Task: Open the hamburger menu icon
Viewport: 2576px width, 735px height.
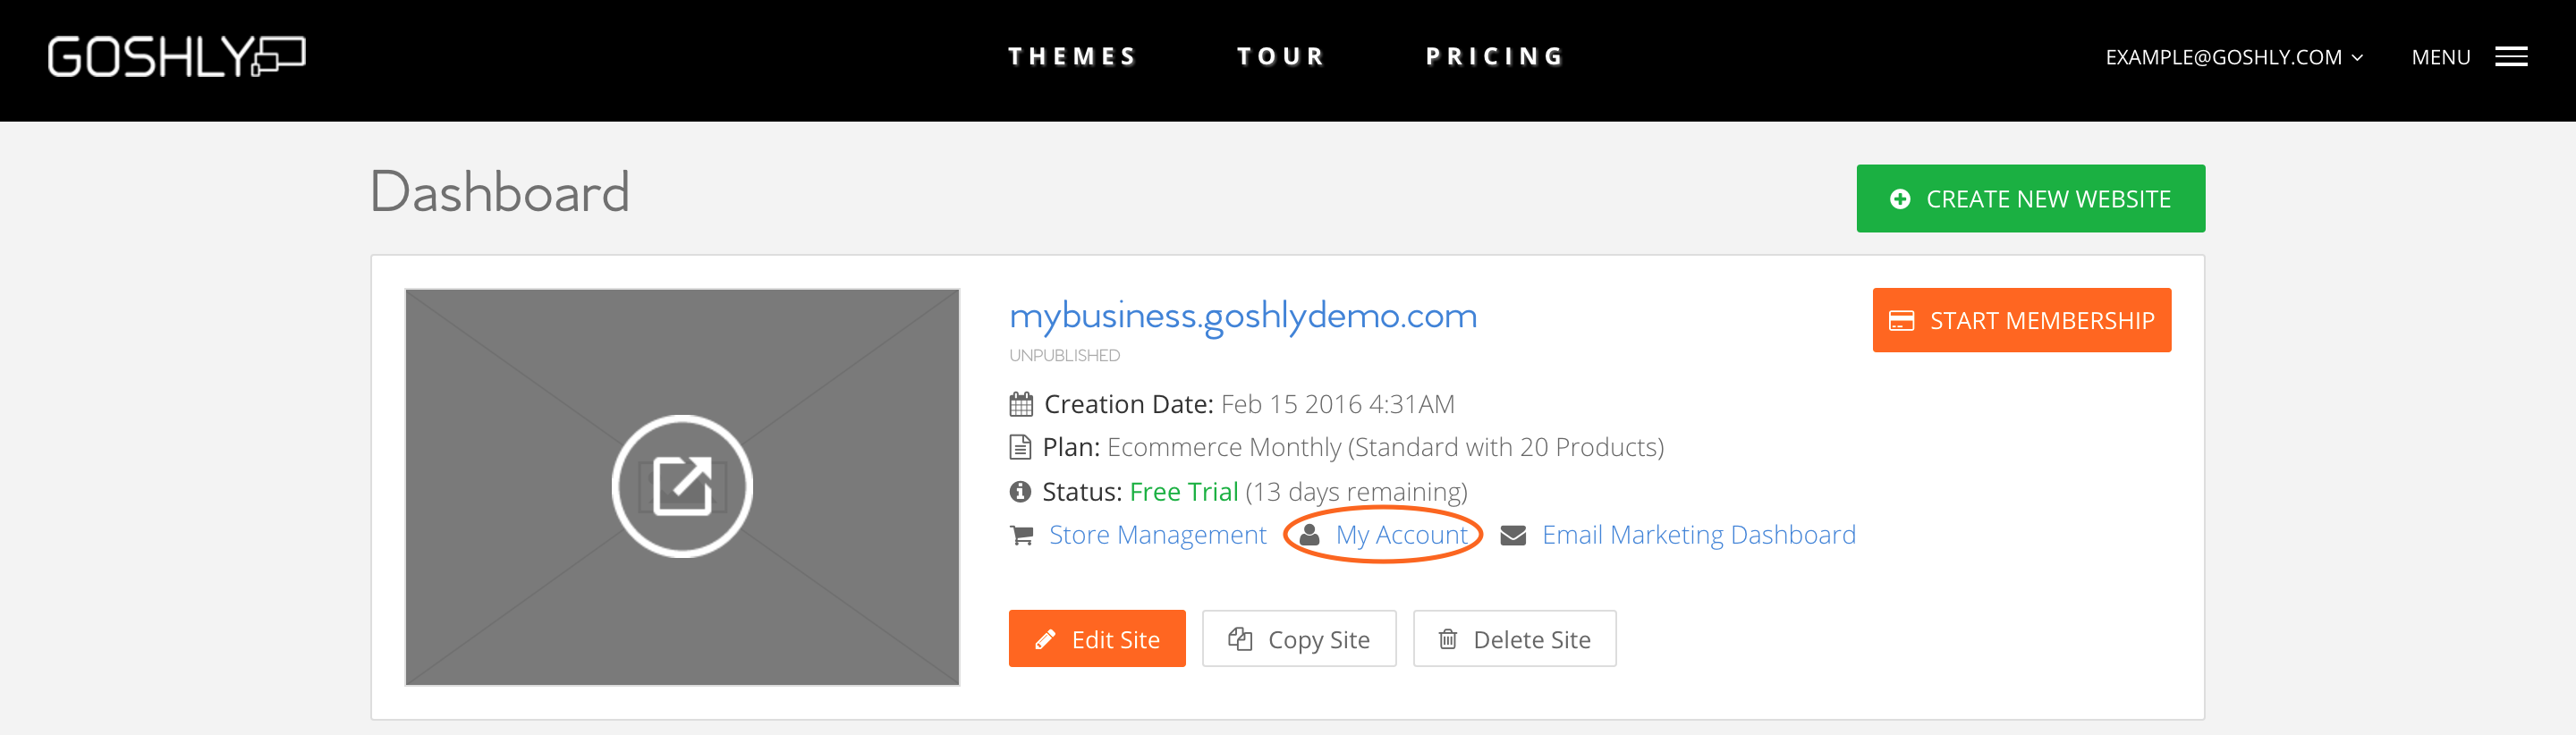Action: click(x=2511, y=57)
